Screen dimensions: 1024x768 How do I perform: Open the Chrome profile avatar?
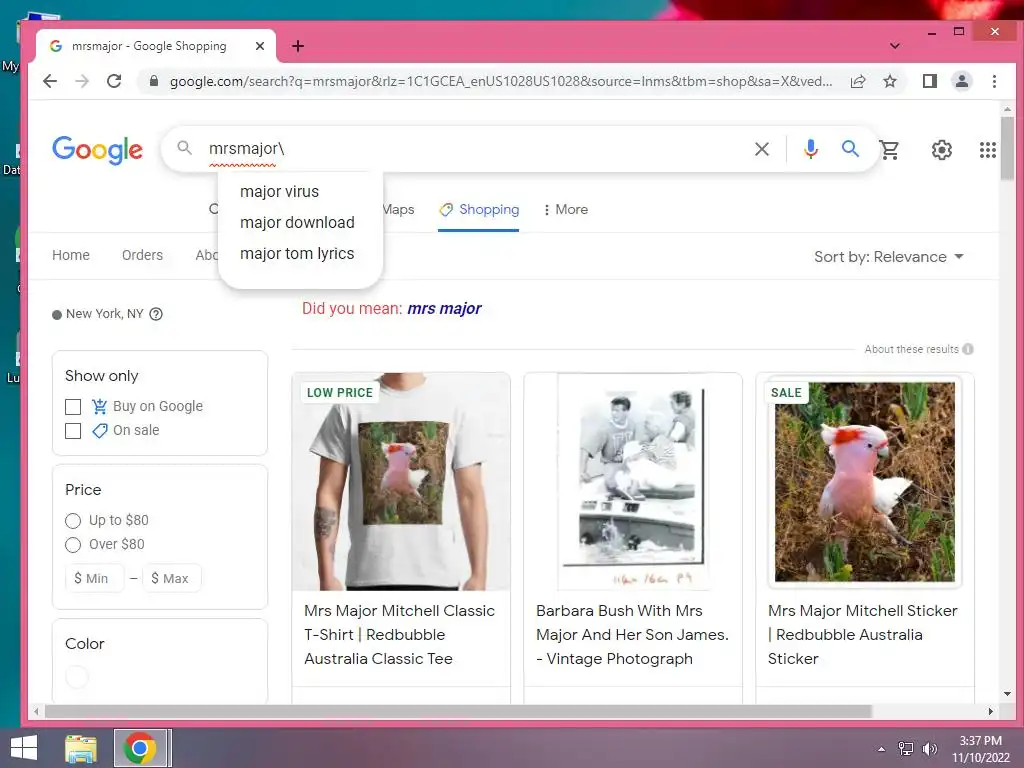(x=962, y=81)
